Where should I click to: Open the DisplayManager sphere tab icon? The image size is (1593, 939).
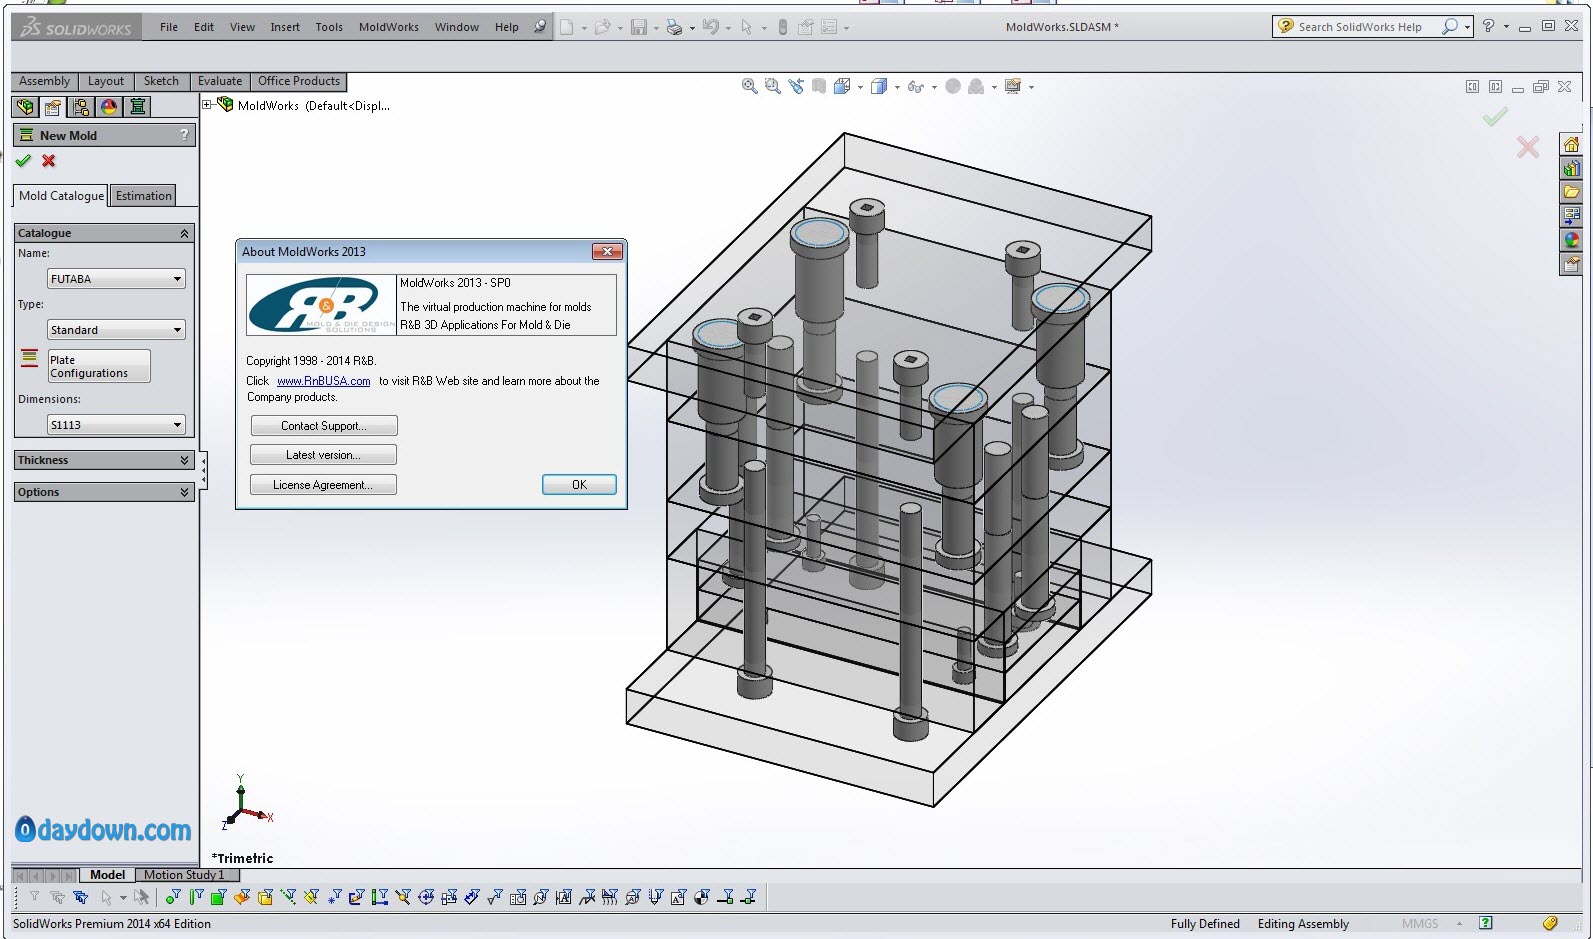click(109, 107)
